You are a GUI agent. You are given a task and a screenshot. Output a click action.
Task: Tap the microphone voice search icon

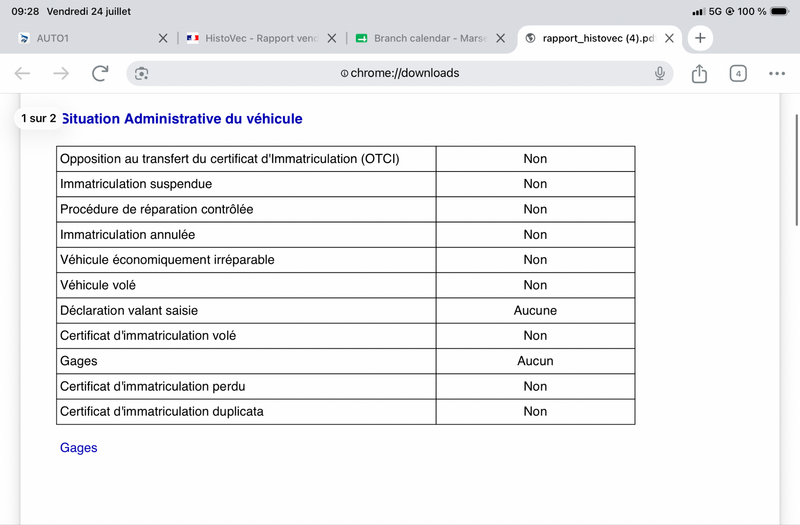click(660, 73)
